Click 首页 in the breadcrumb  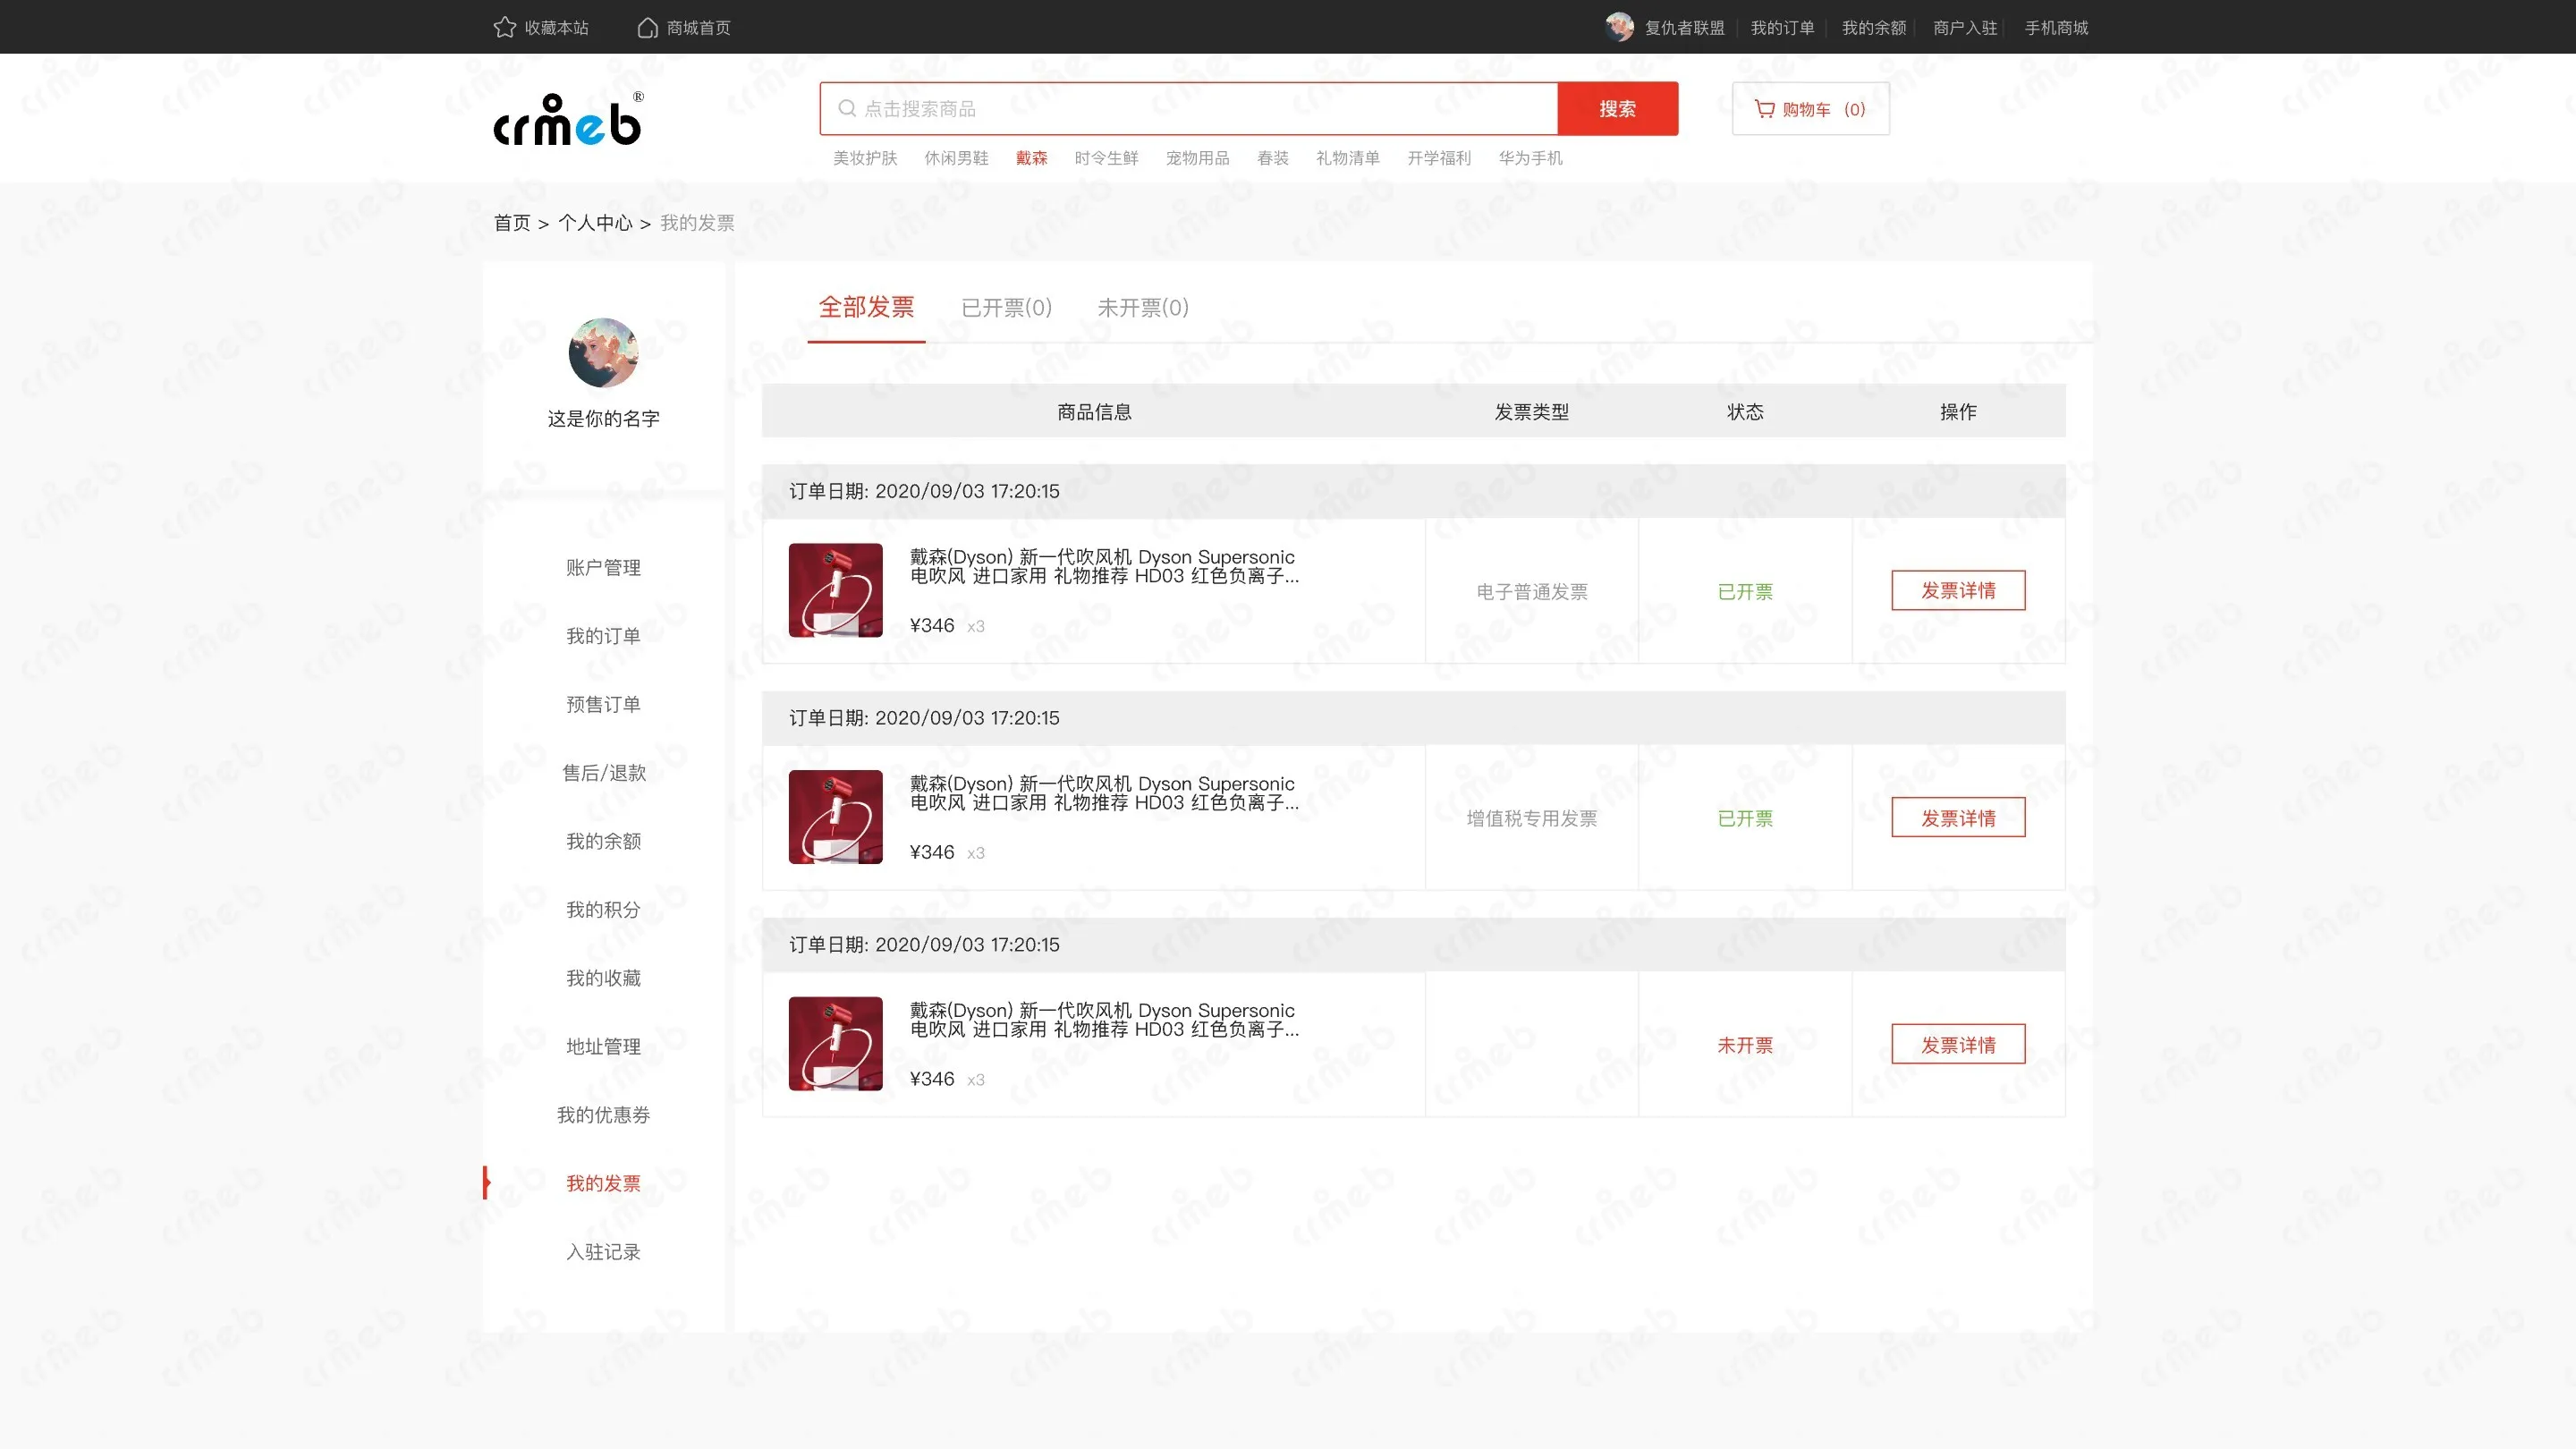pos(512,223)
